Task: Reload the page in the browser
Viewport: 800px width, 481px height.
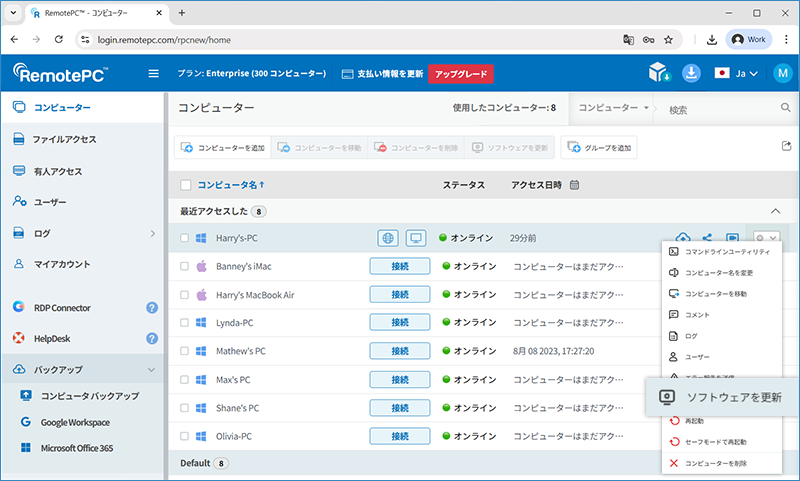Action: pos(59,39)
